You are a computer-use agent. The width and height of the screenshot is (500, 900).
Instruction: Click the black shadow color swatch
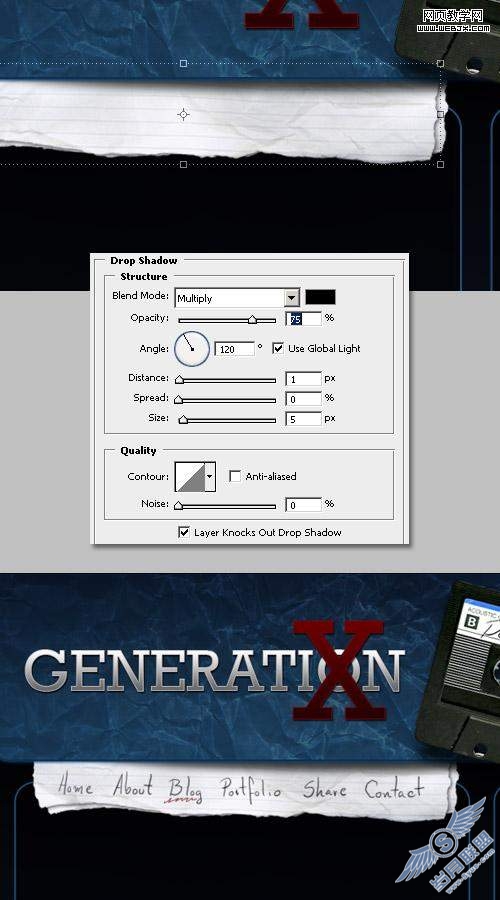point(320,297)
